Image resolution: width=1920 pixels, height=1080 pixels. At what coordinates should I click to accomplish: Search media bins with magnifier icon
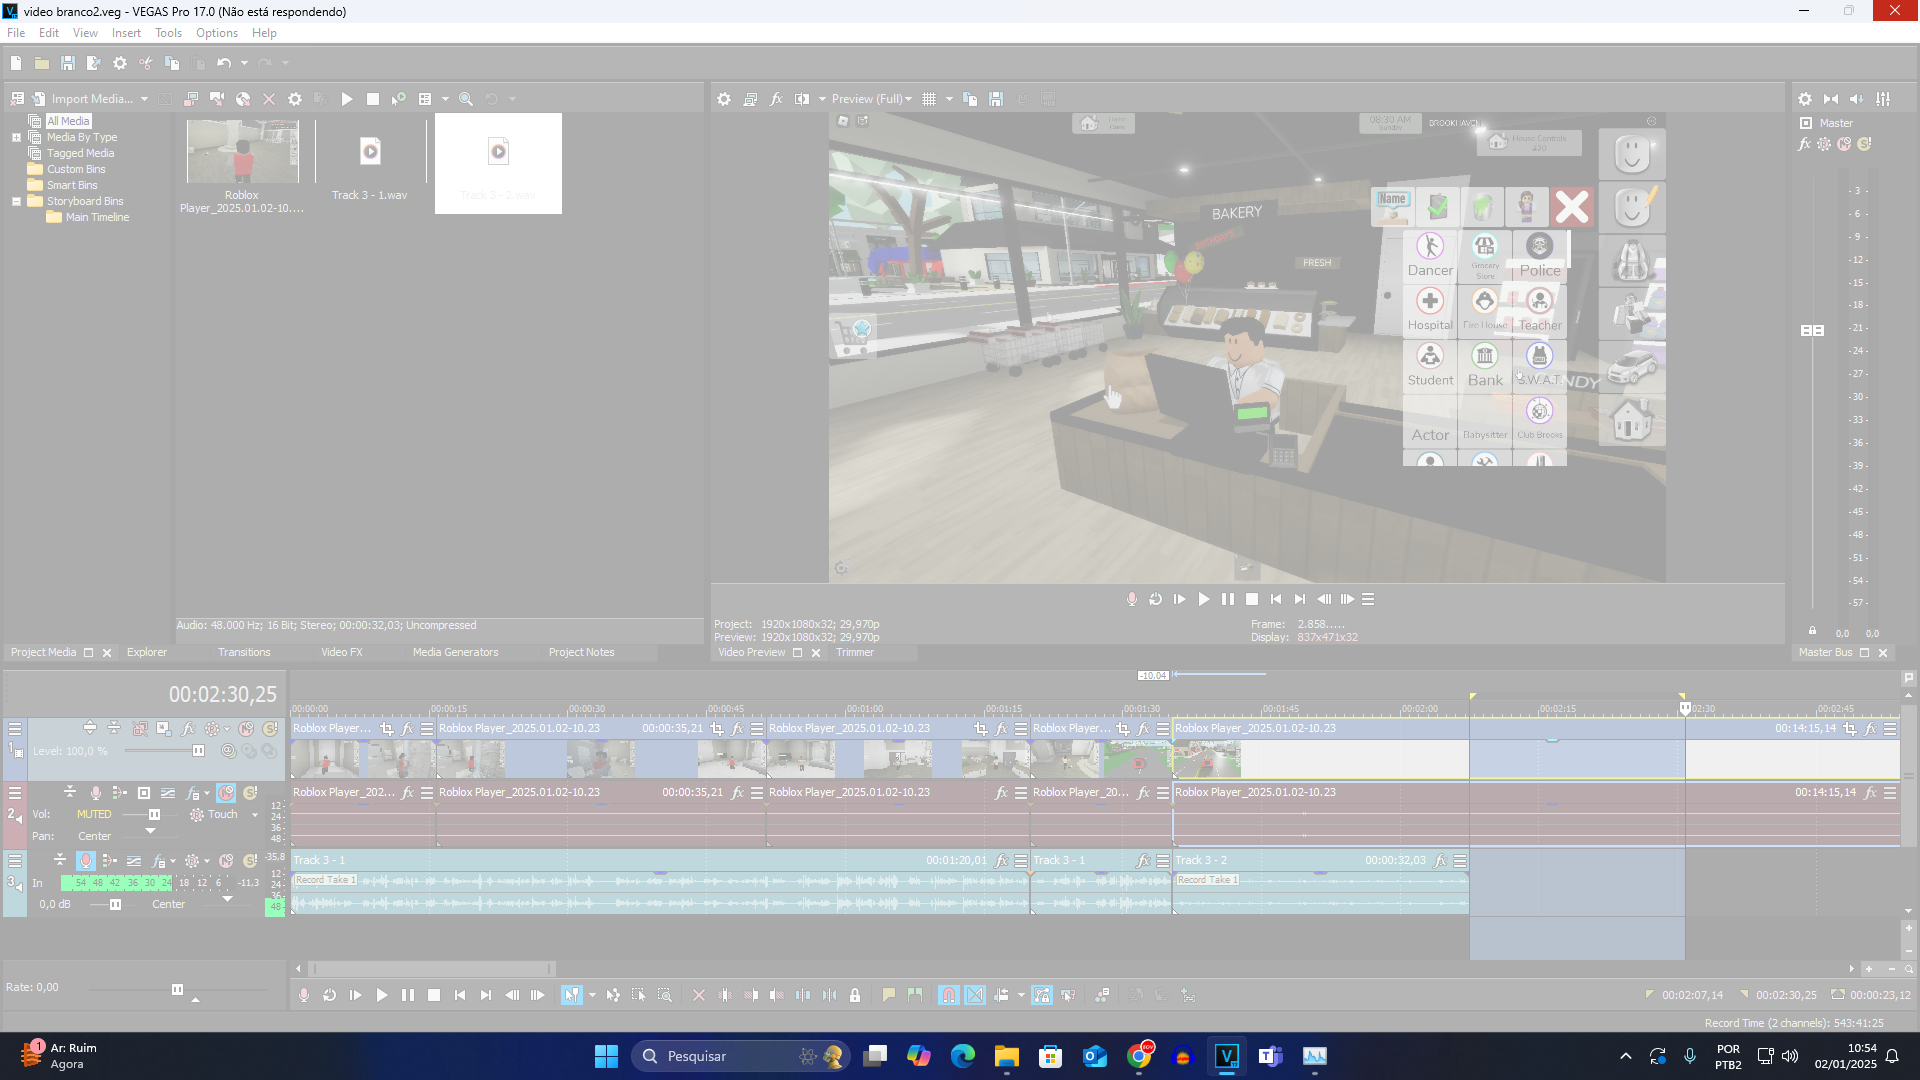pos(466,99)
